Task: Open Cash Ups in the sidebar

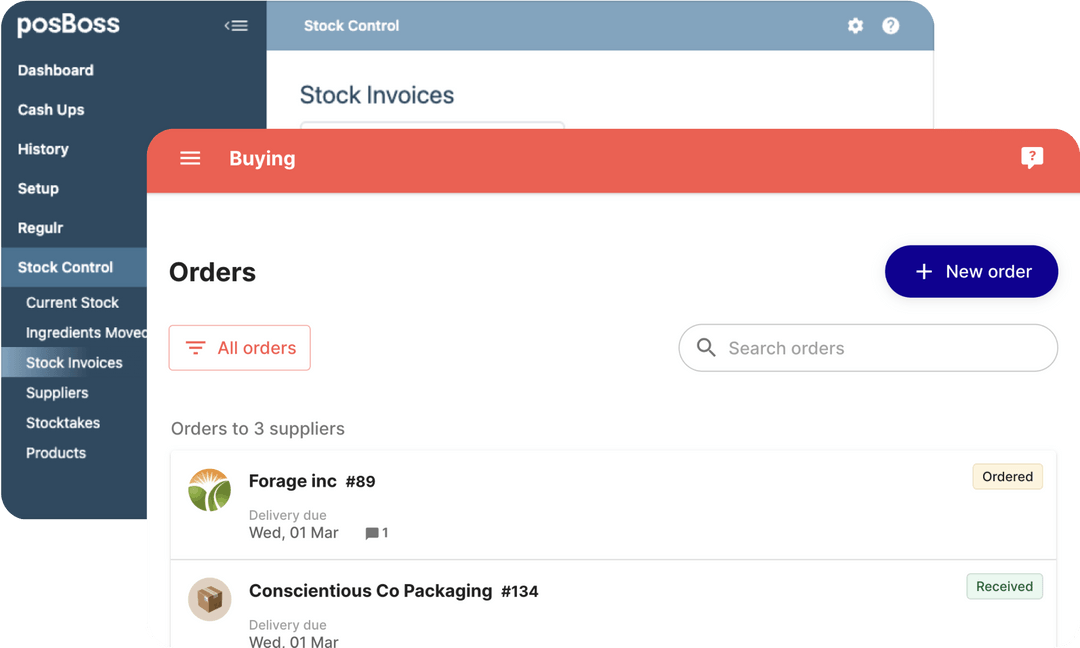Action: click(51, 110)
